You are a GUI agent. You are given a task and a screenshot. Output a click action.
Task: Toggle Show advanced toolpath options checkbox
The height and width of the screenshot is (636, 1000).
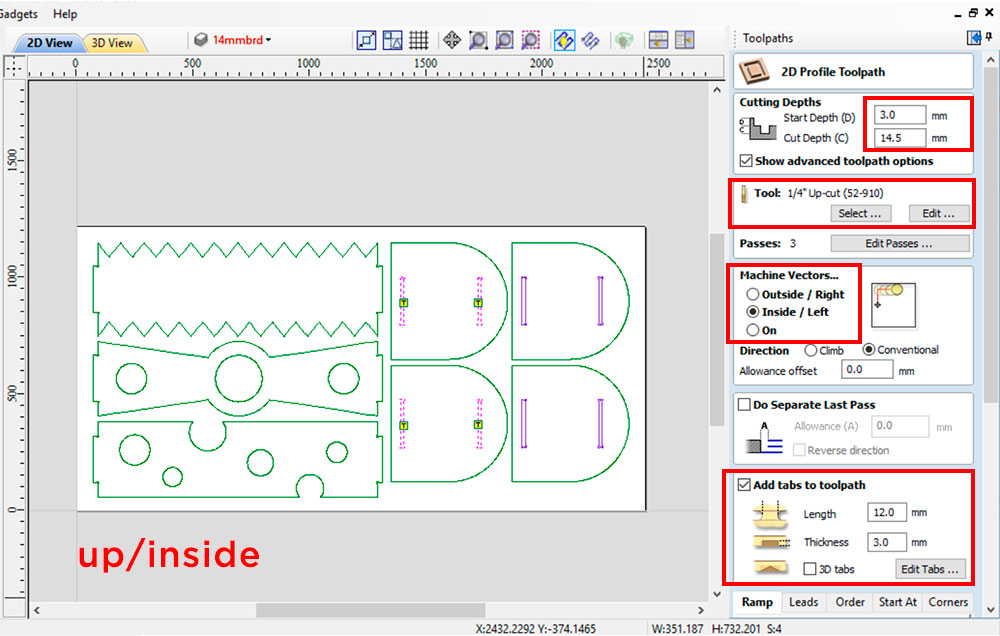tap(746, 161)
